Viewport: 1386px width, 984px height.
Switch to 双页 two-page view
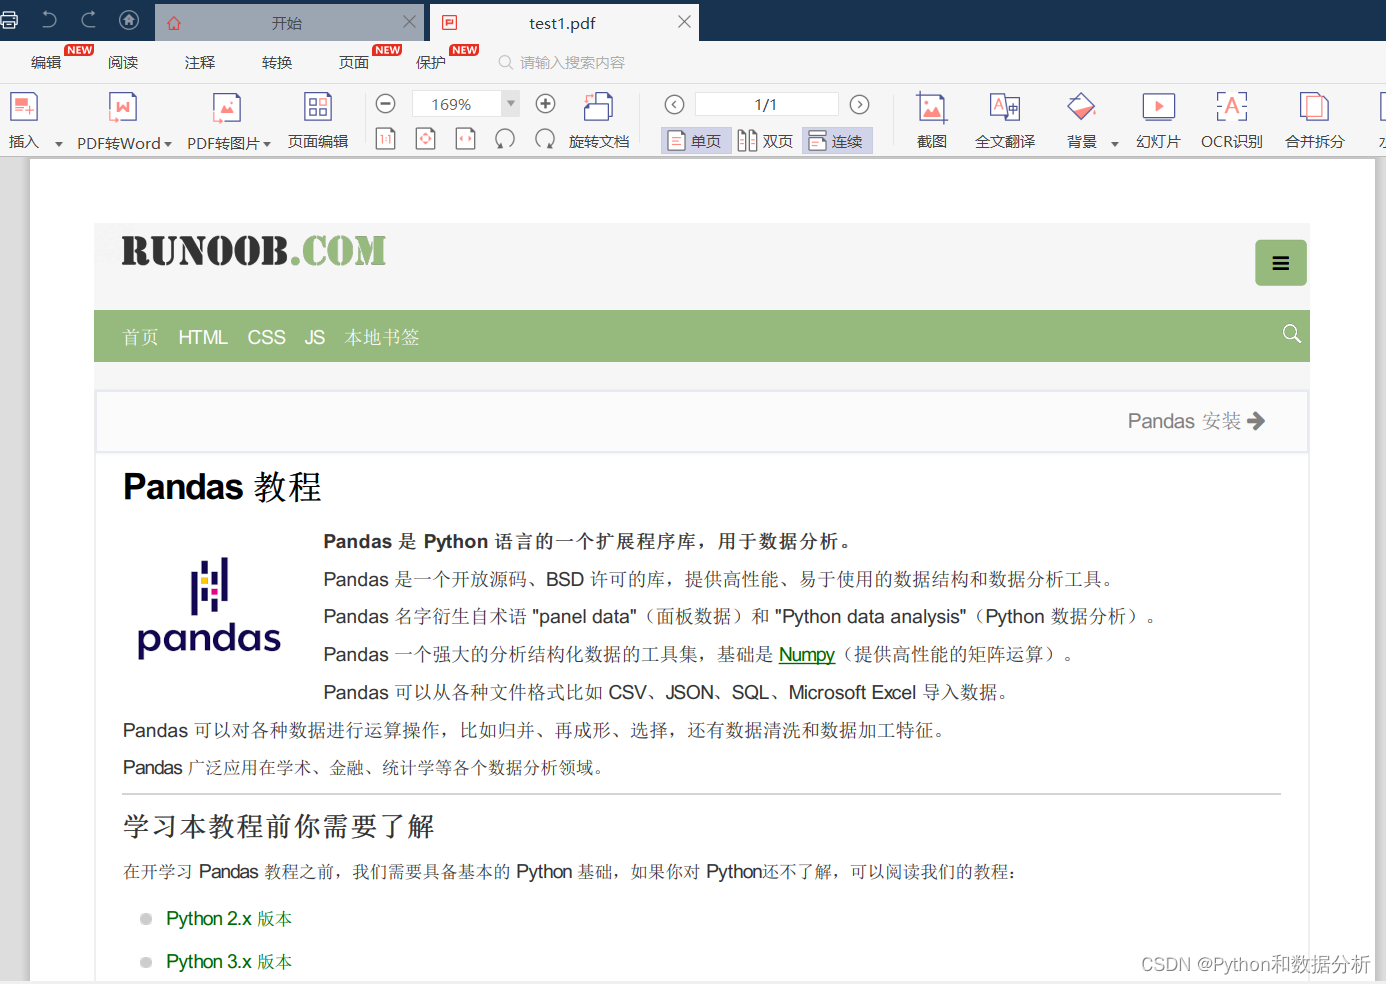point(766,141)
